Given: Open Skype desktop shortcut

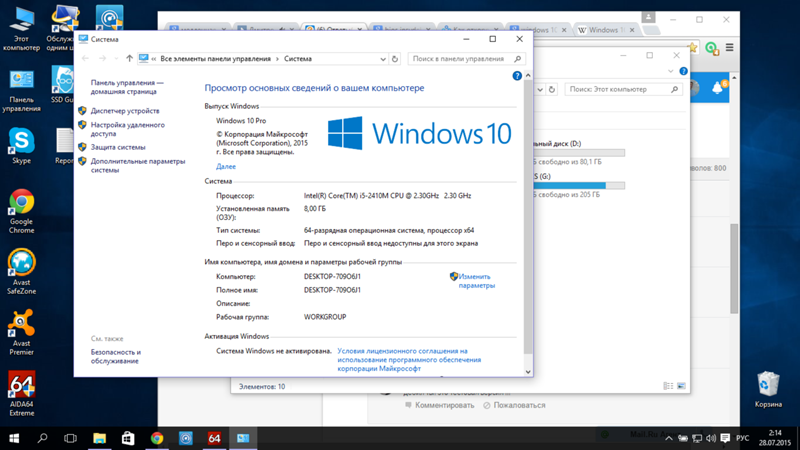Looking at the screenshot, I should 21,146.
